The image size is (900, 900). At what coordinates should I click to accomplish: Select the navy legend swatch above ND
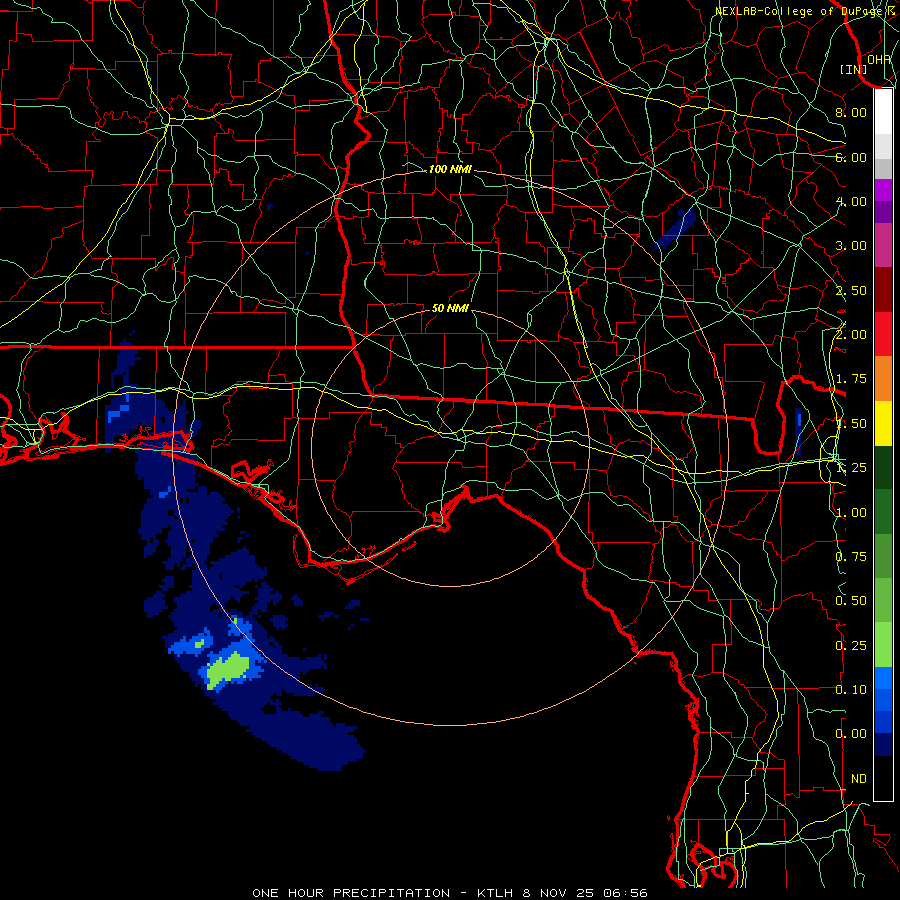point(883,745)
